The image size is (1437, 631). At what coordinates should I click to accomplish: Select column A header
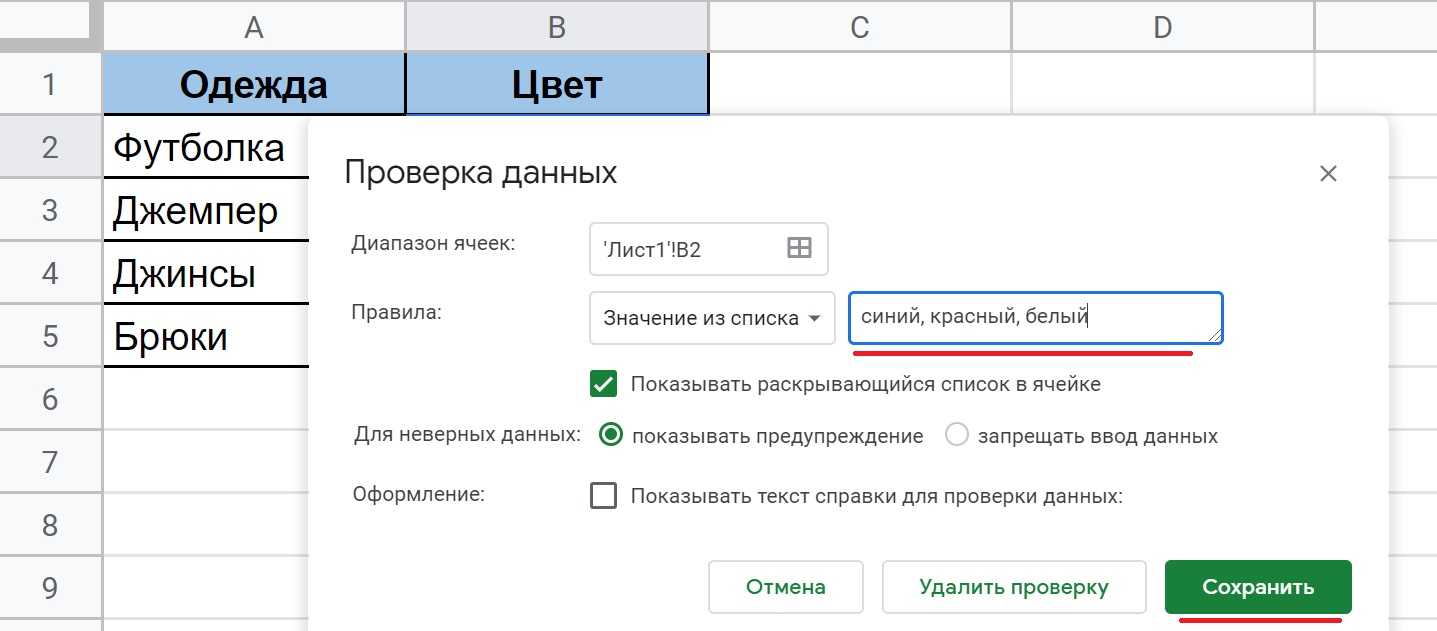click(x=254, y=27)
